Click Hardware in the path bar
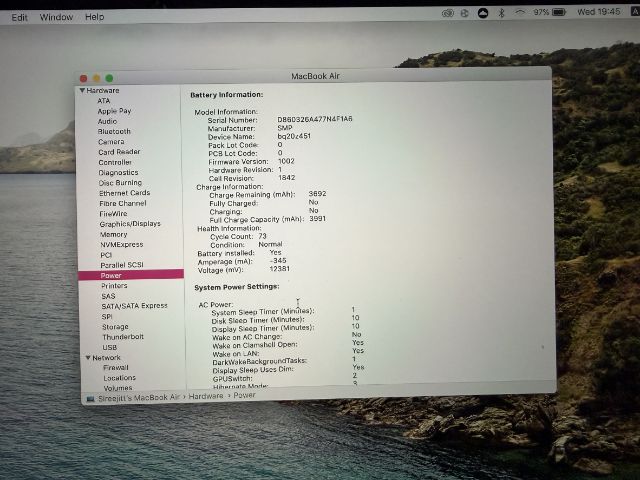This screenshot has height=480, width=640. [206, 396]
